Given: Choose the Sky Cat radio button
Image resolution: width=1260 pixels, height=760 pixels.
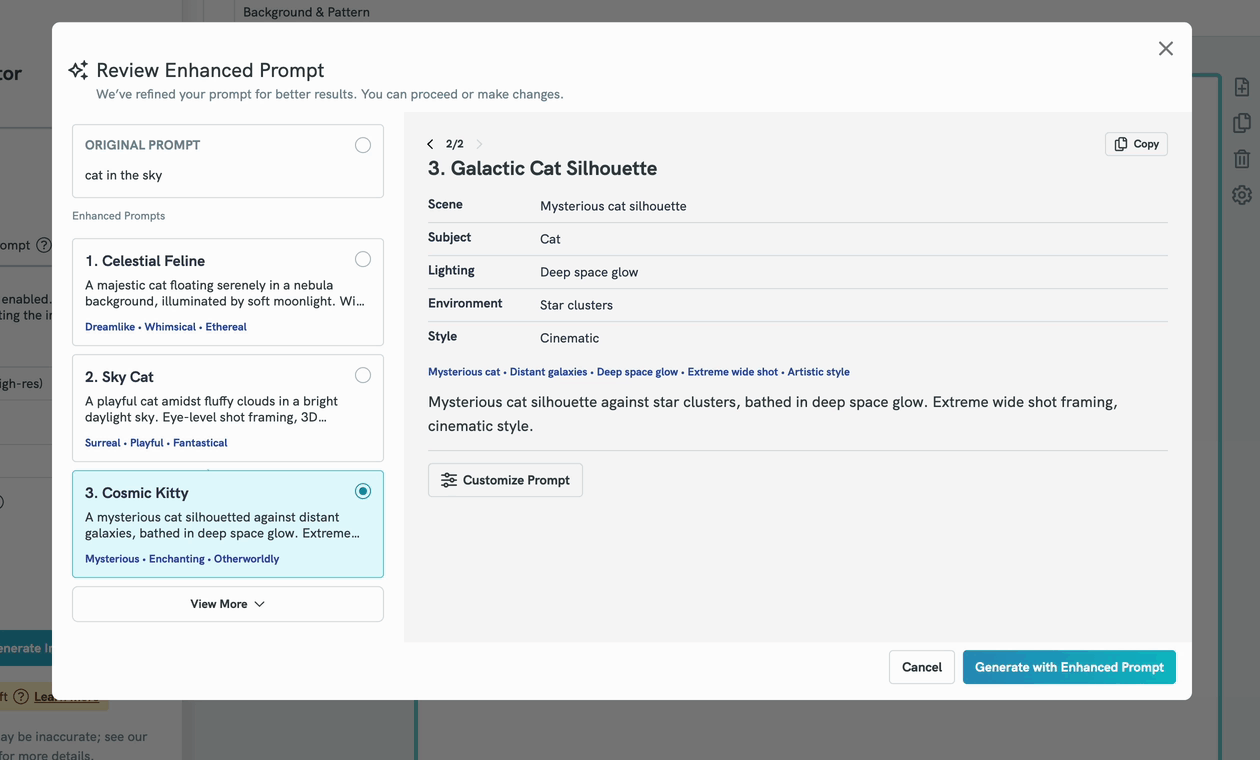Looking at the screenshot, I should pyautogui.click(x=363, y=376).
